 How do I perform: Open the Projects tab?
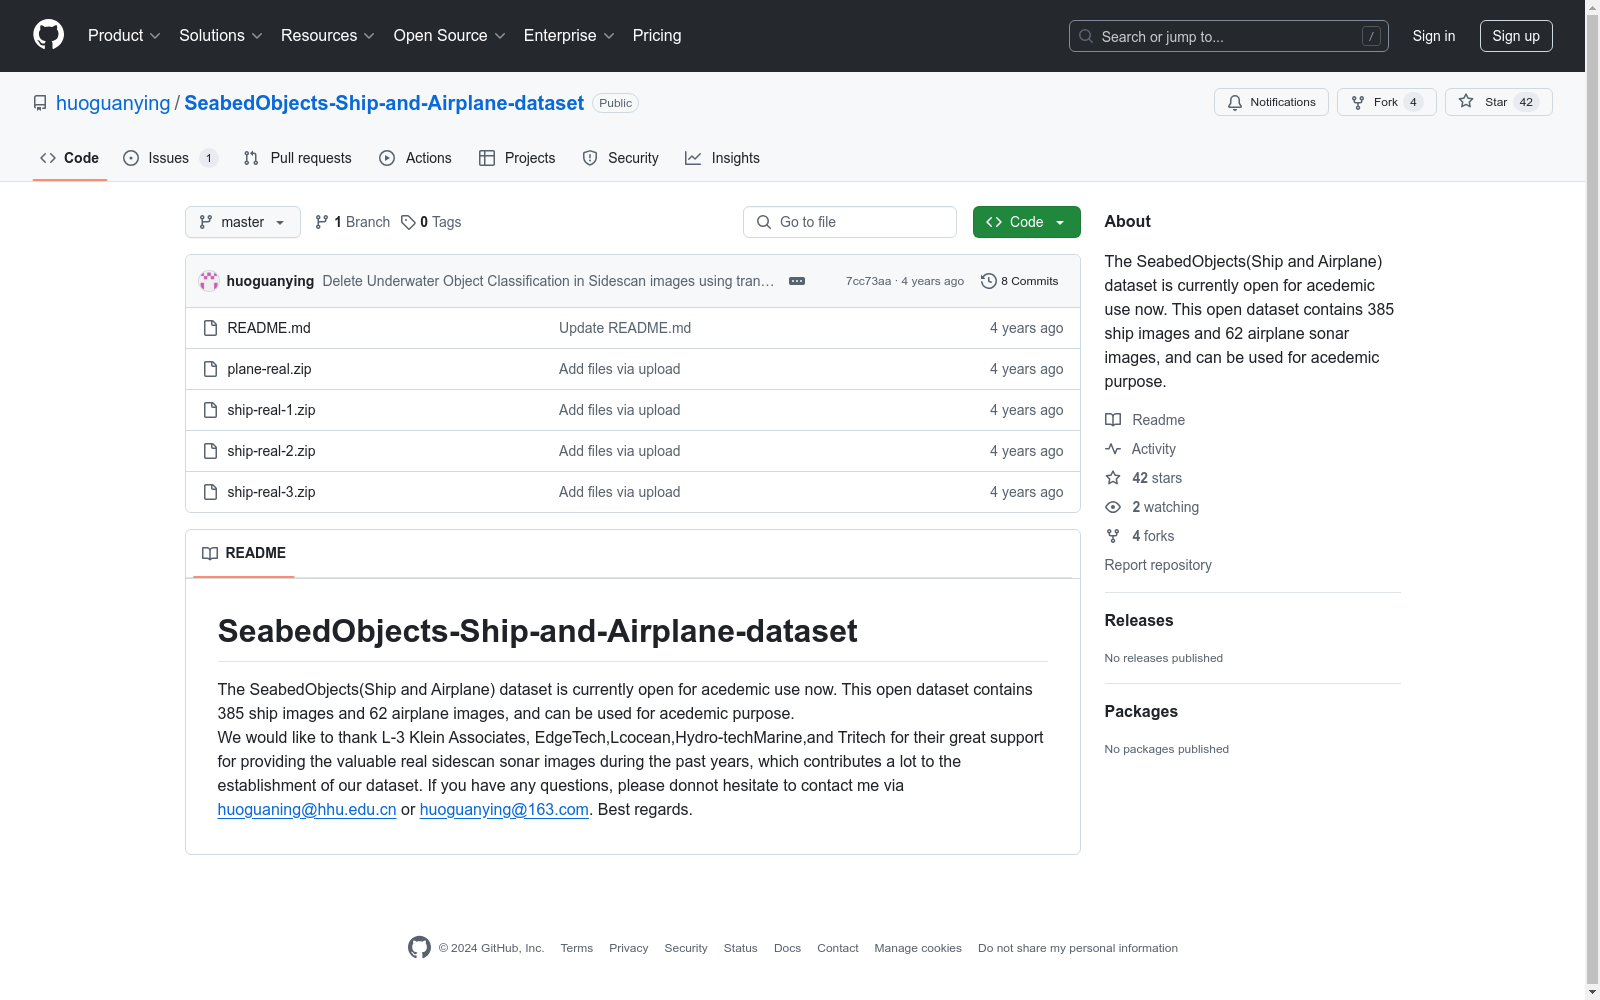point(517,158)
